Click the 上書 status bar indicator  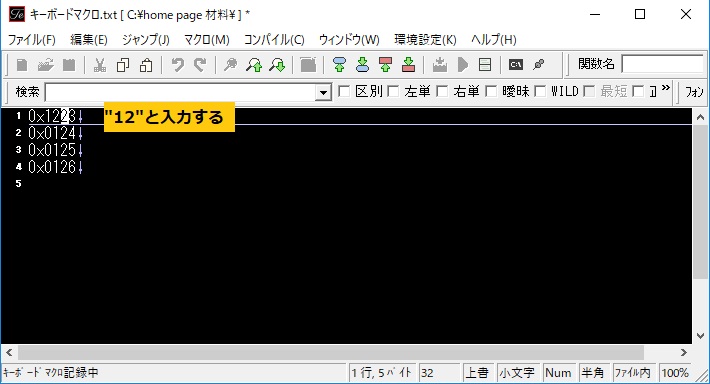[x=478, y=373]
